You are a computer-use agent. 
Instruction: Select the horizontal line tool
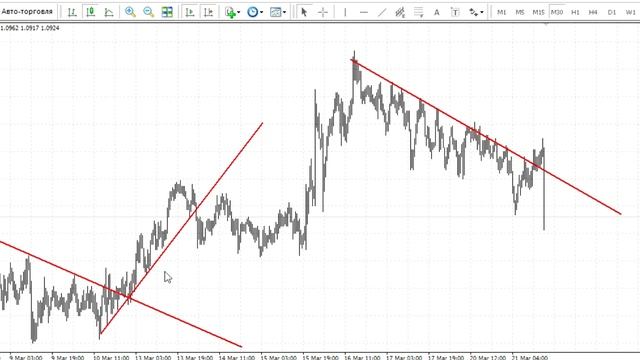(364, 12)
